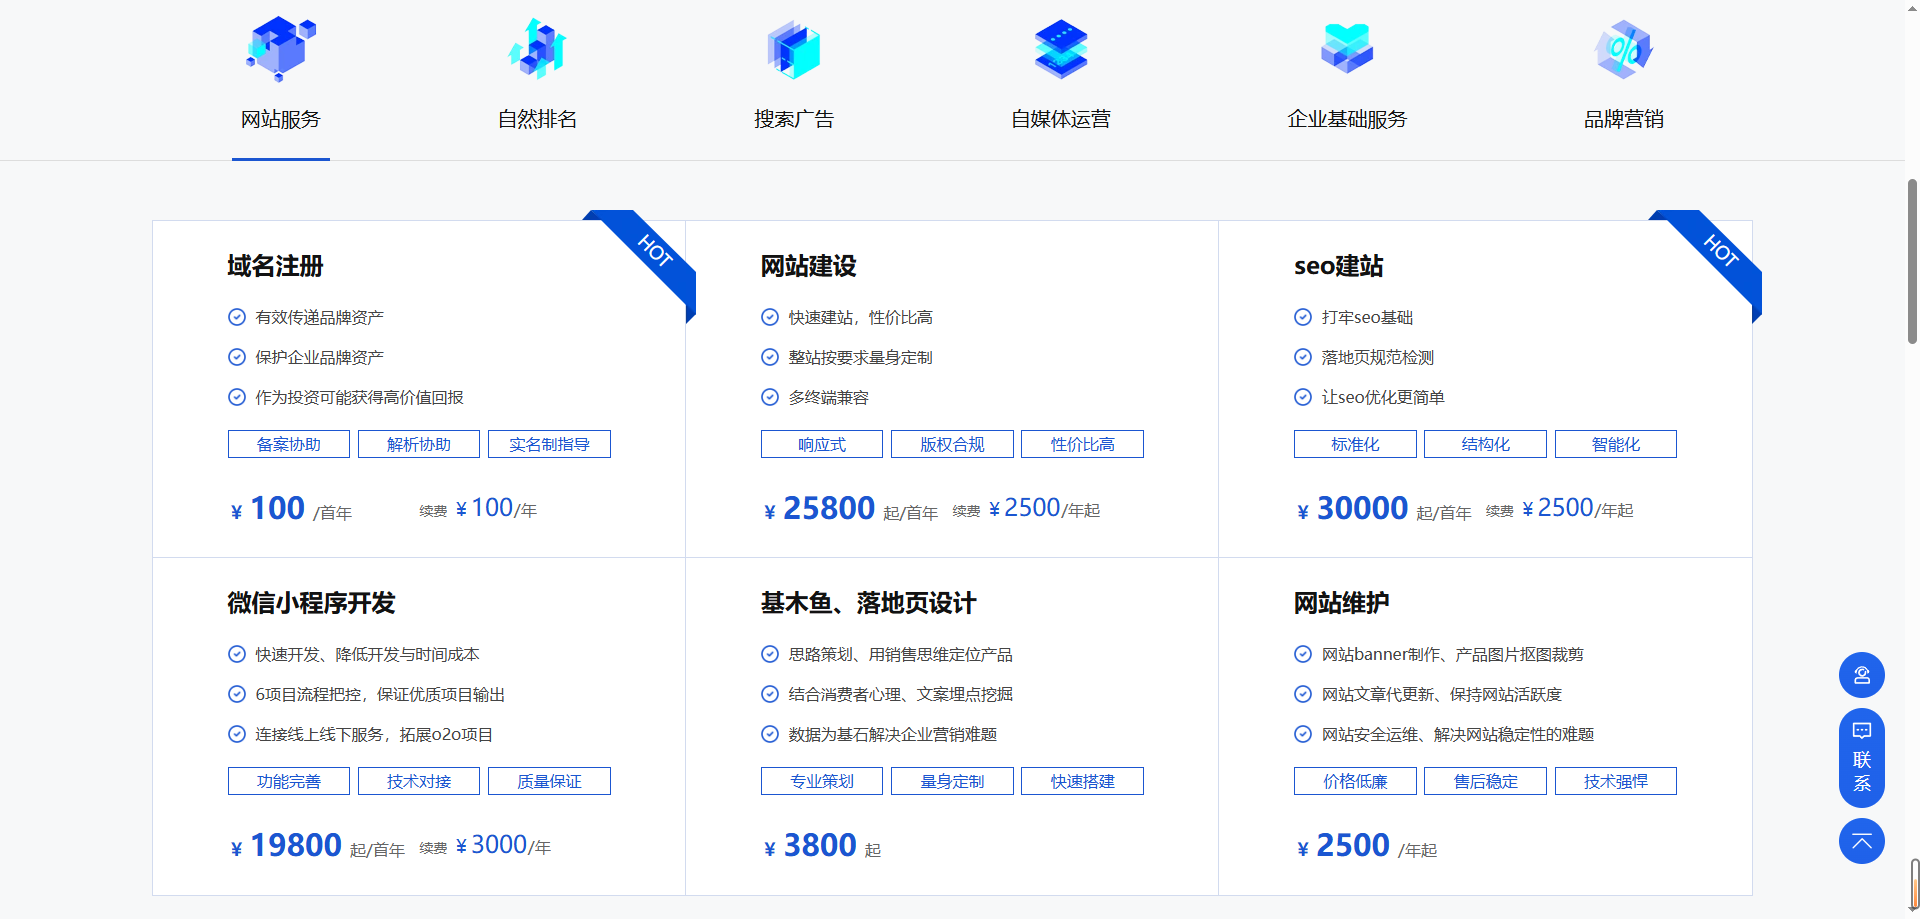Click the 30000 price text
The width and height of the screenshot is (1920, 919).
(1362, 508)
